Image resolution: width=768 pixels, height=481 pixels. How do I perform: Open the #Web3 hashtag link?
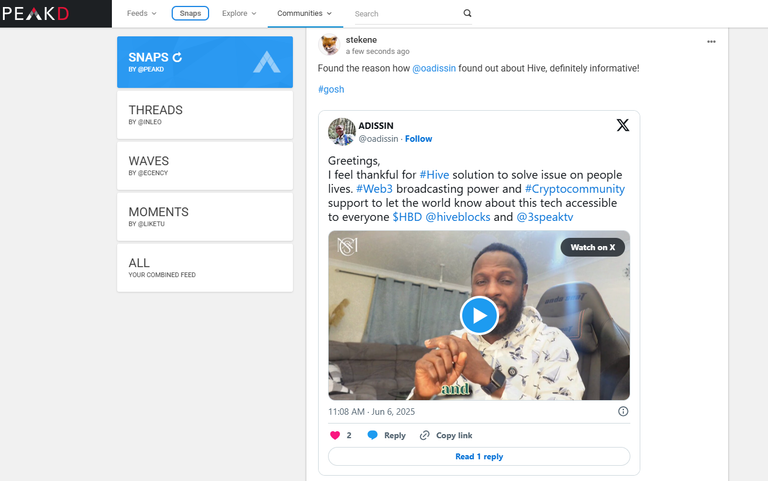[374, 189]
